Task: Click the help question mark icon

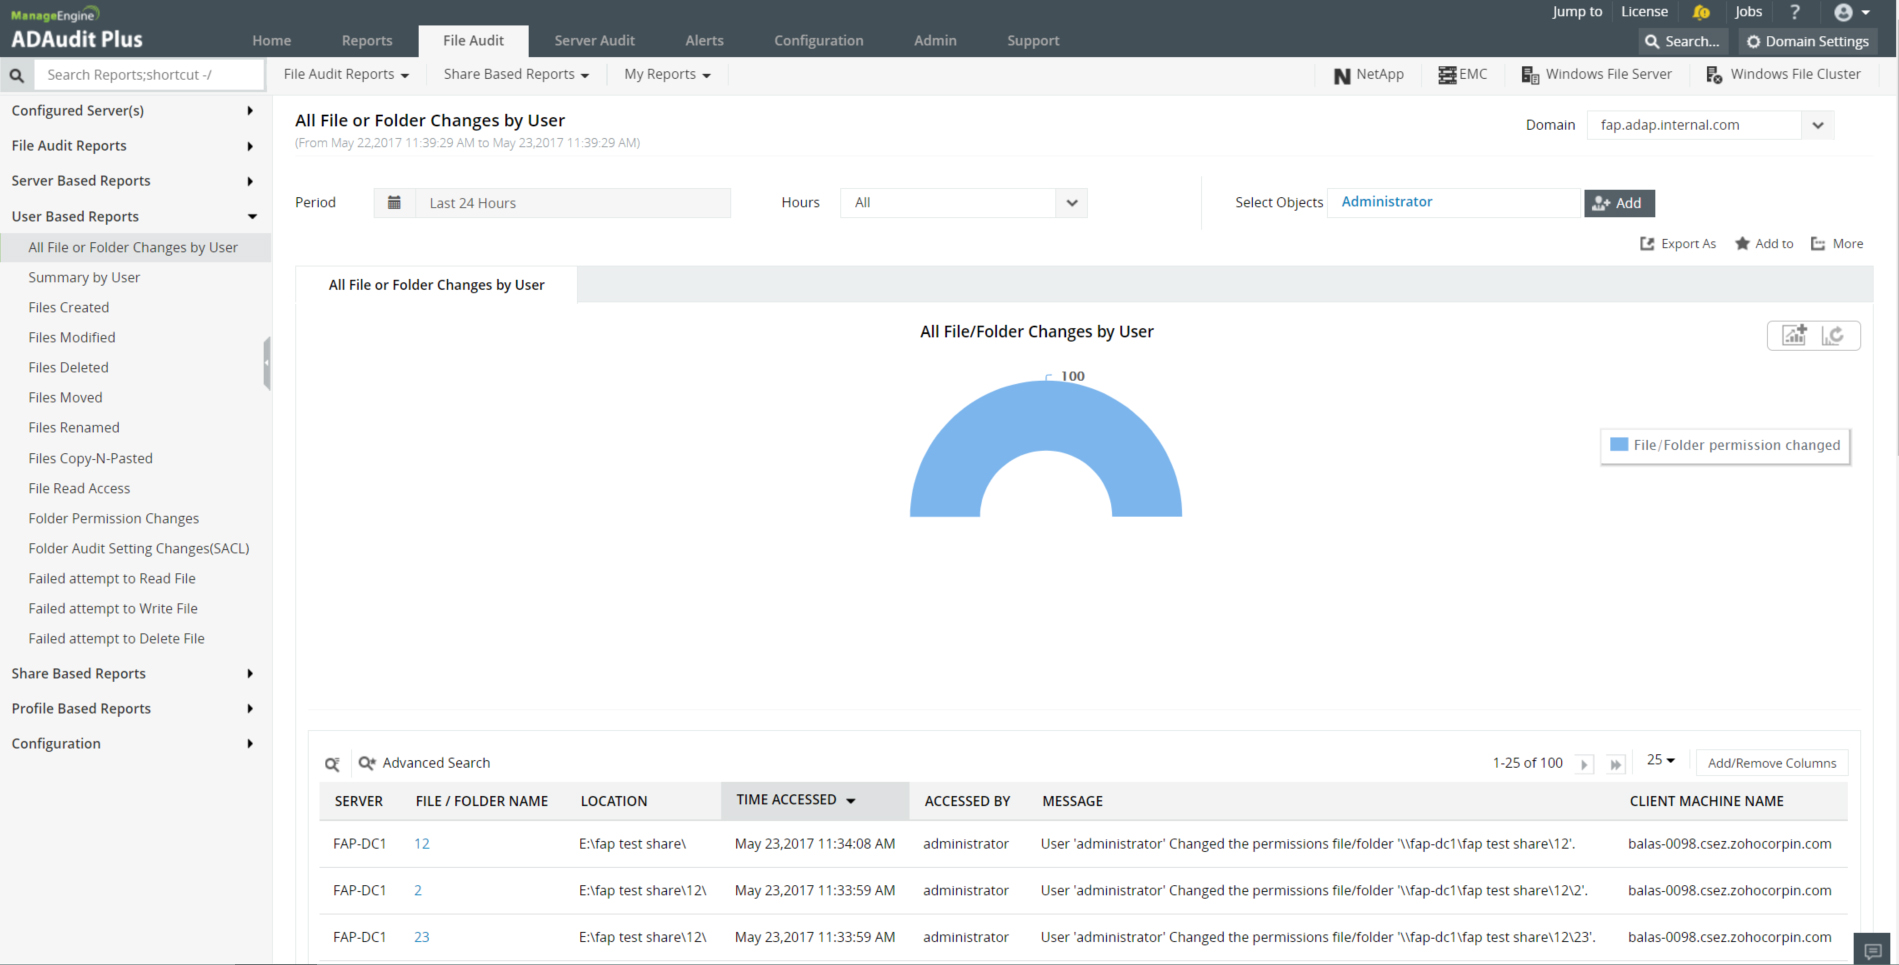Action: click(1795, 12)
